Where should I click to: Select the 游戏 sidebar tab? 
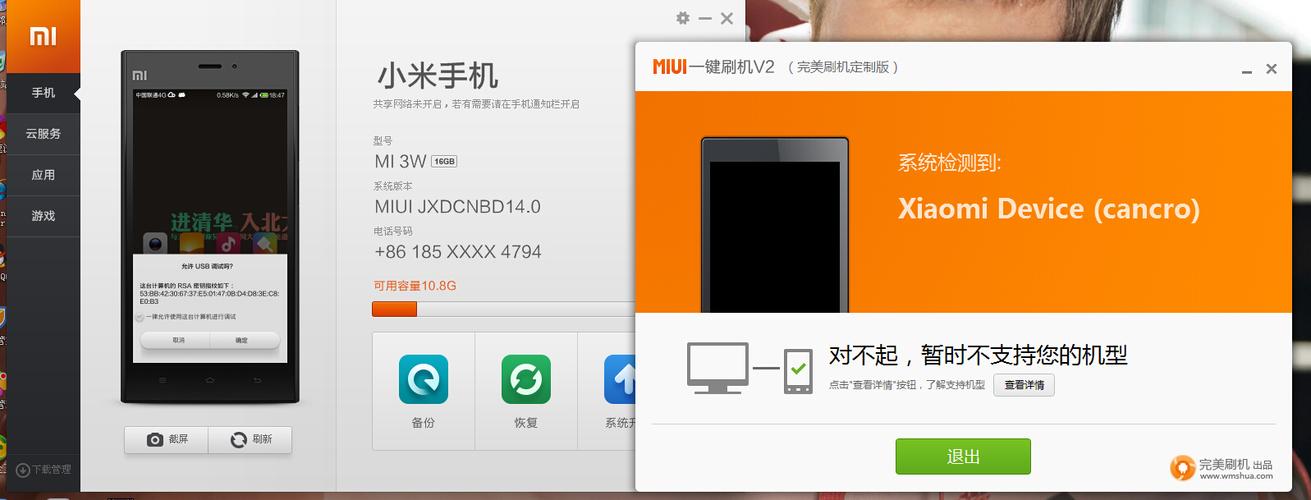43,216
